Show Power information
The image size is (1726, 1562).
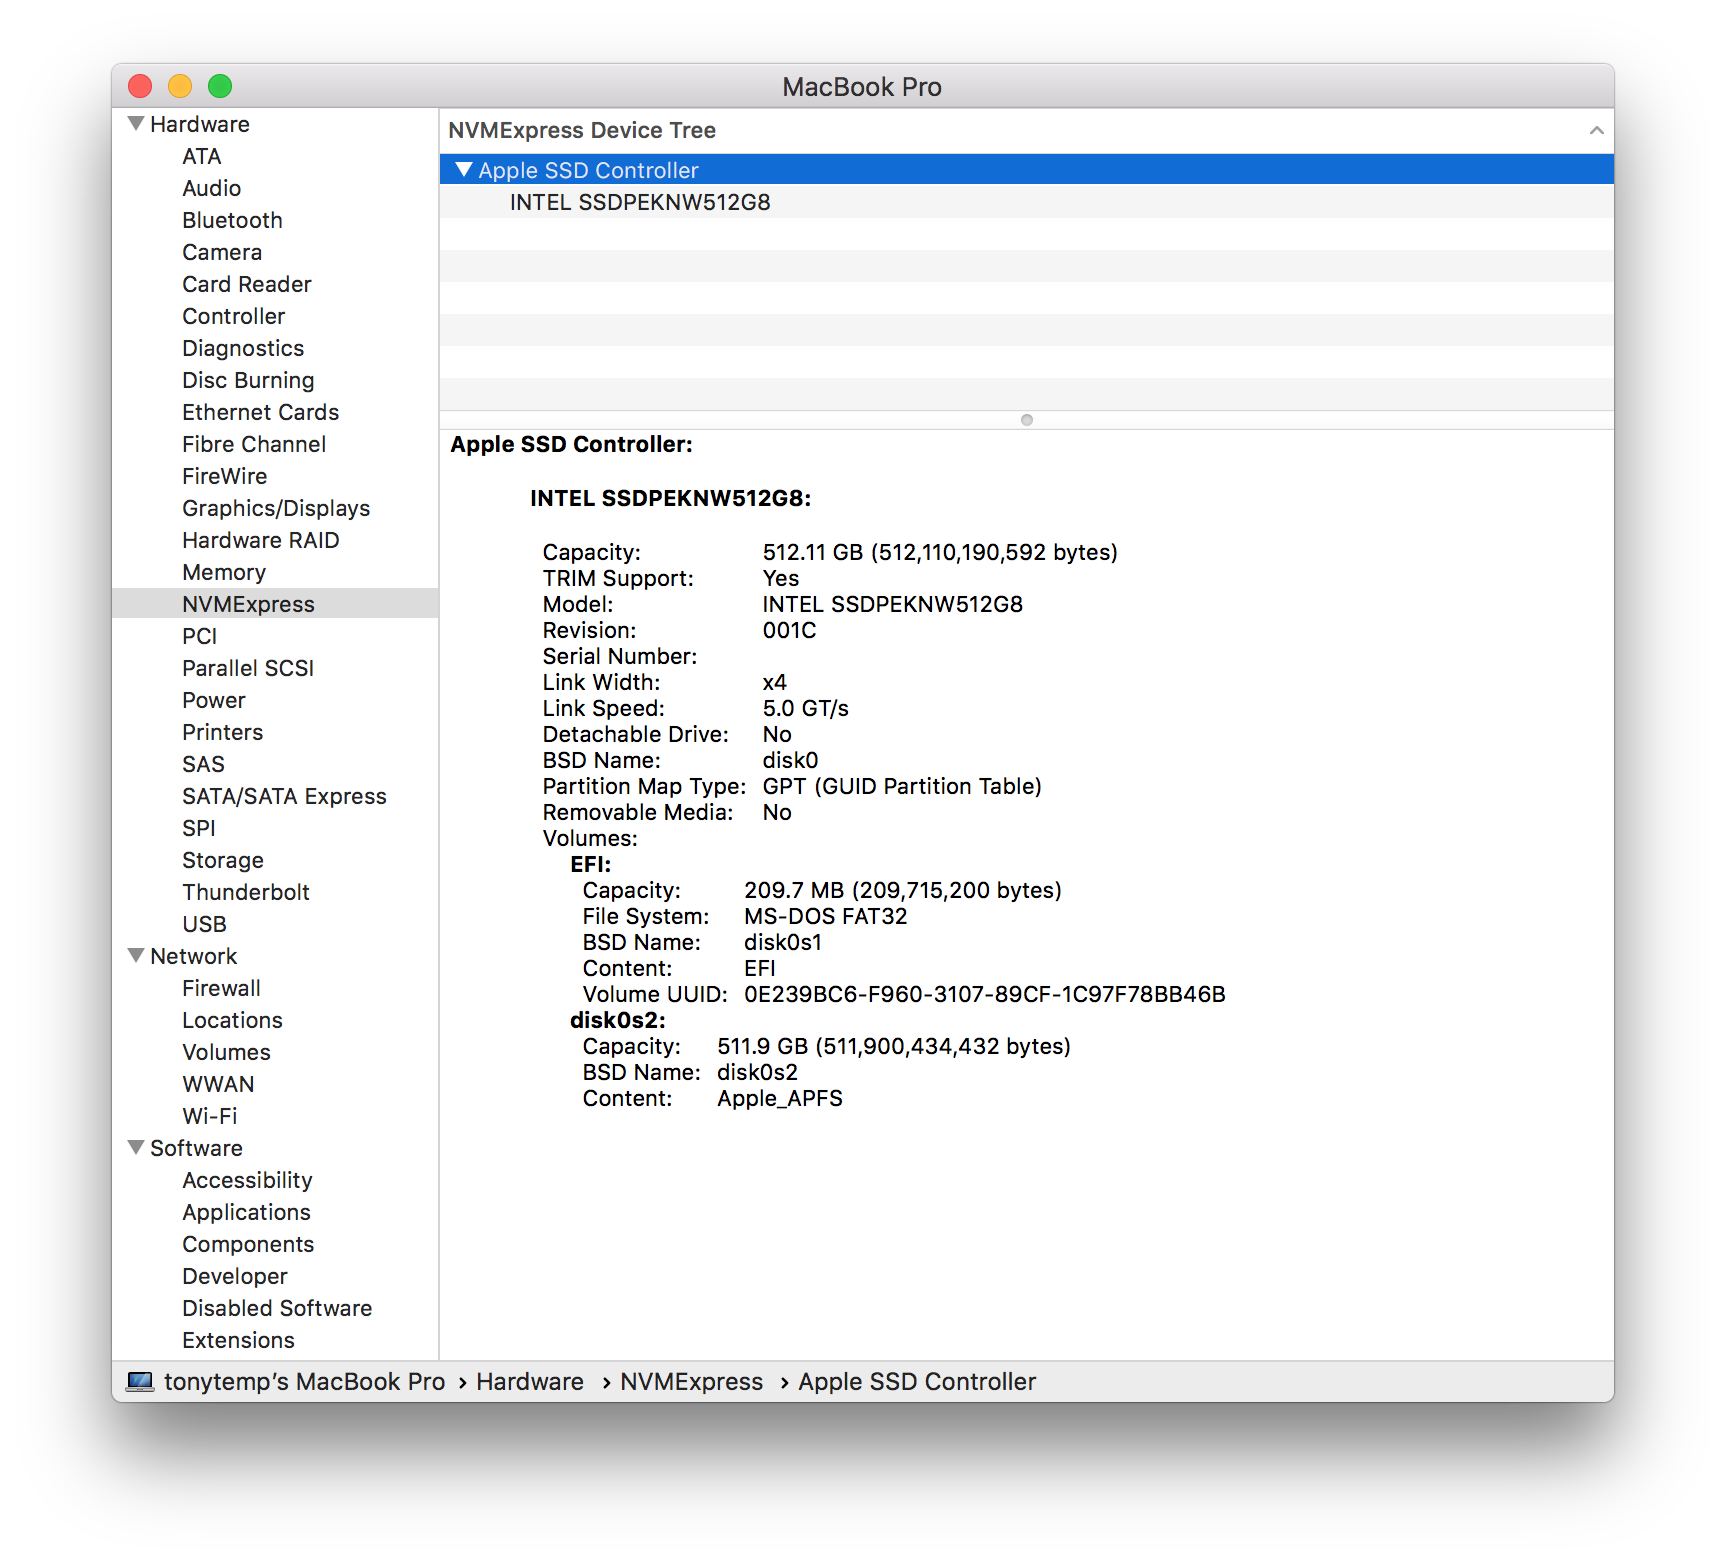pos(213,700)
